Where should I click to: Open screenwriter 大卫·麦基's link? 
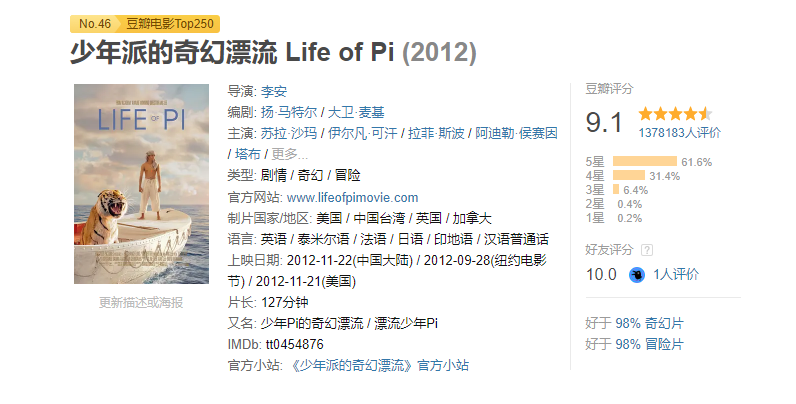point(356,112)
